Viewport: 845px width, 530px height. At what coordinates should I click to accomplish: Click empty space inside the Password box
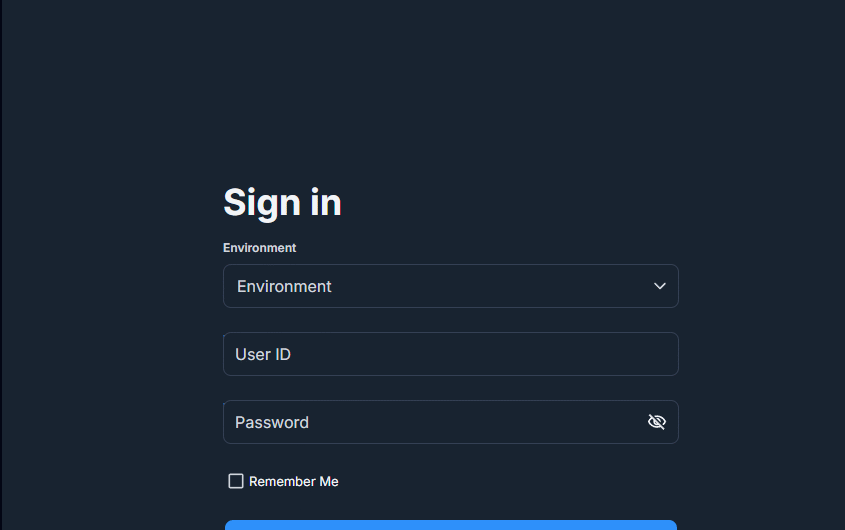474,422
